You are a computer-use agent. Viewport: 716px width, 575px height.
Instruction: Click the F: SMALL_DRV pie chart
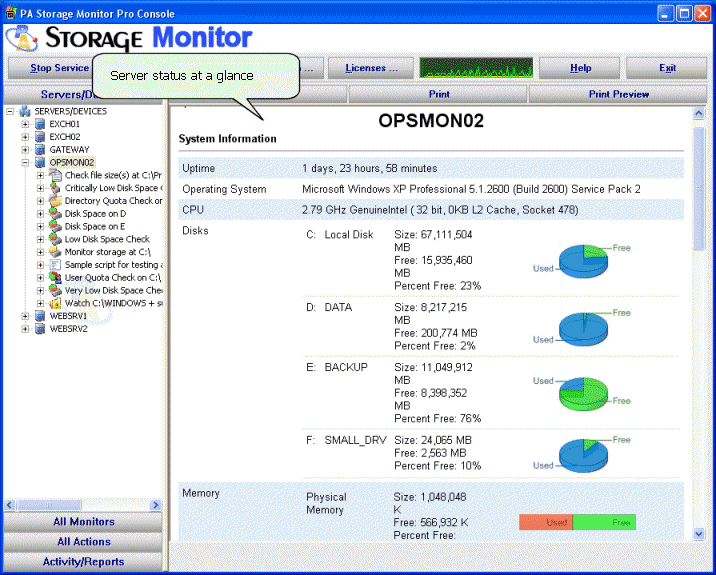583,456
